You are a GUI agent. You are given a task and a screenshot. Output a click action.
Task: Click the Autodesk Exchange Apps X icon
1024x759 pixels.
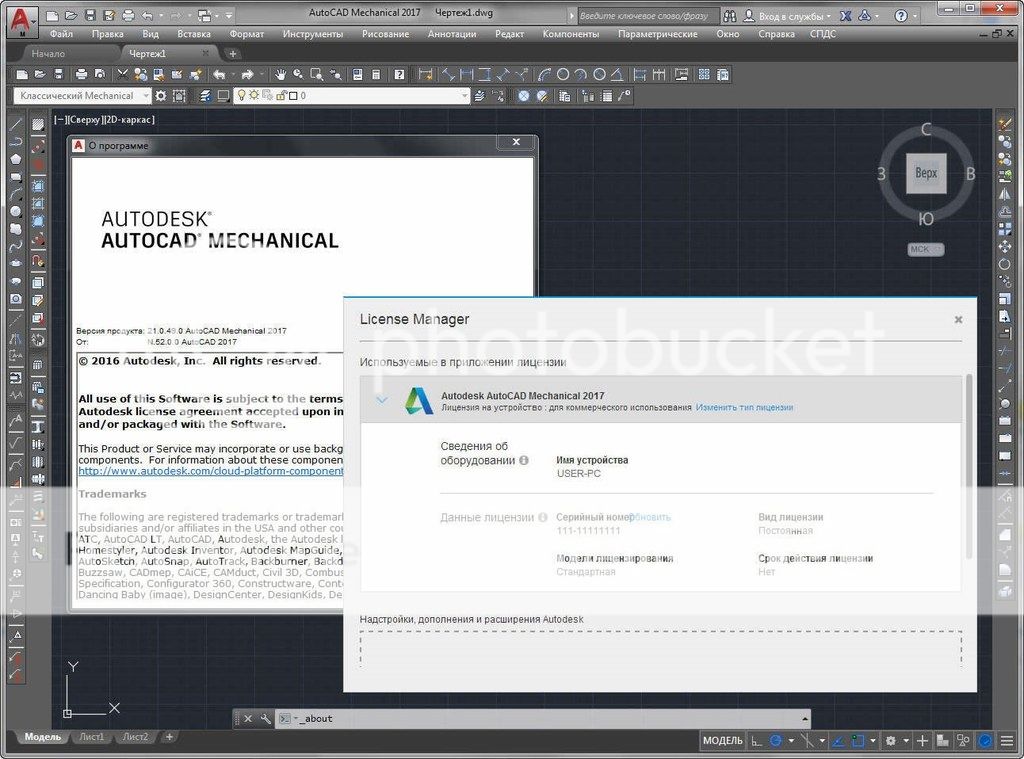click(846, 16)
